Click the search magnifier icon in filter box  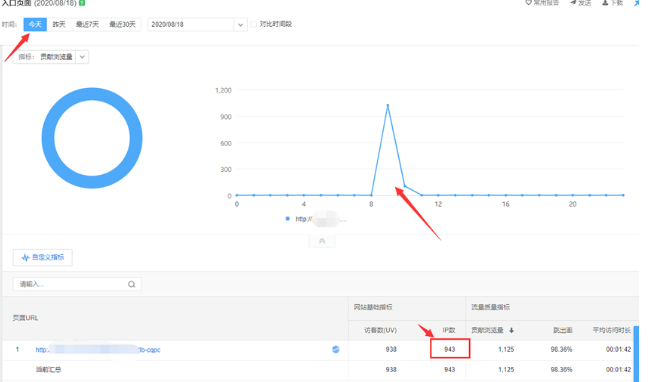pos(132,284)
